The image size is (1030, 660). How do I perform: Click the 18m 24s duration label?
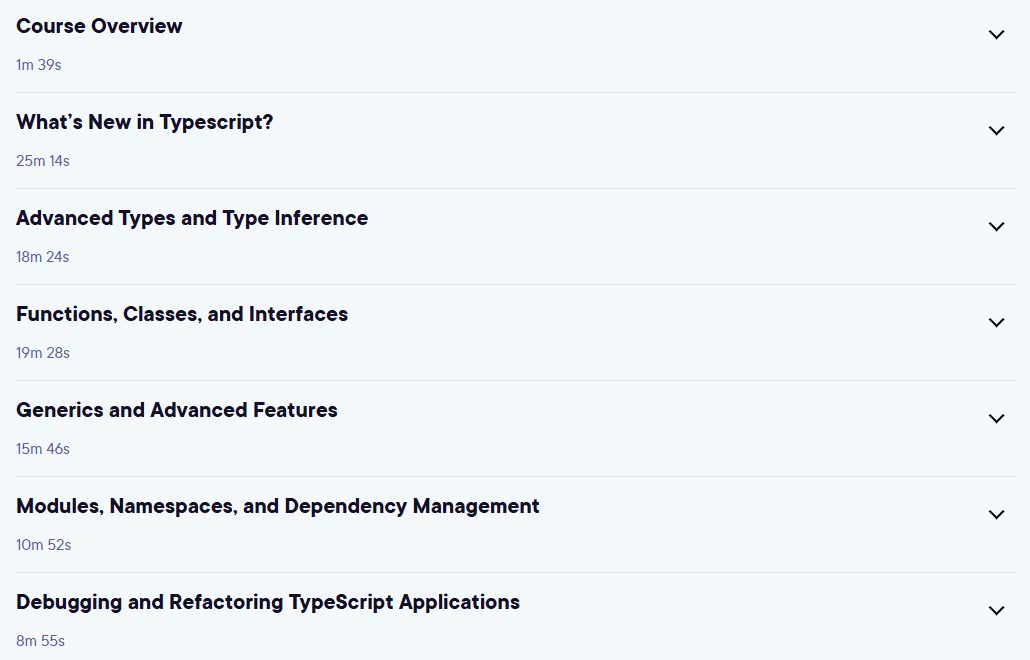[43, 257]
